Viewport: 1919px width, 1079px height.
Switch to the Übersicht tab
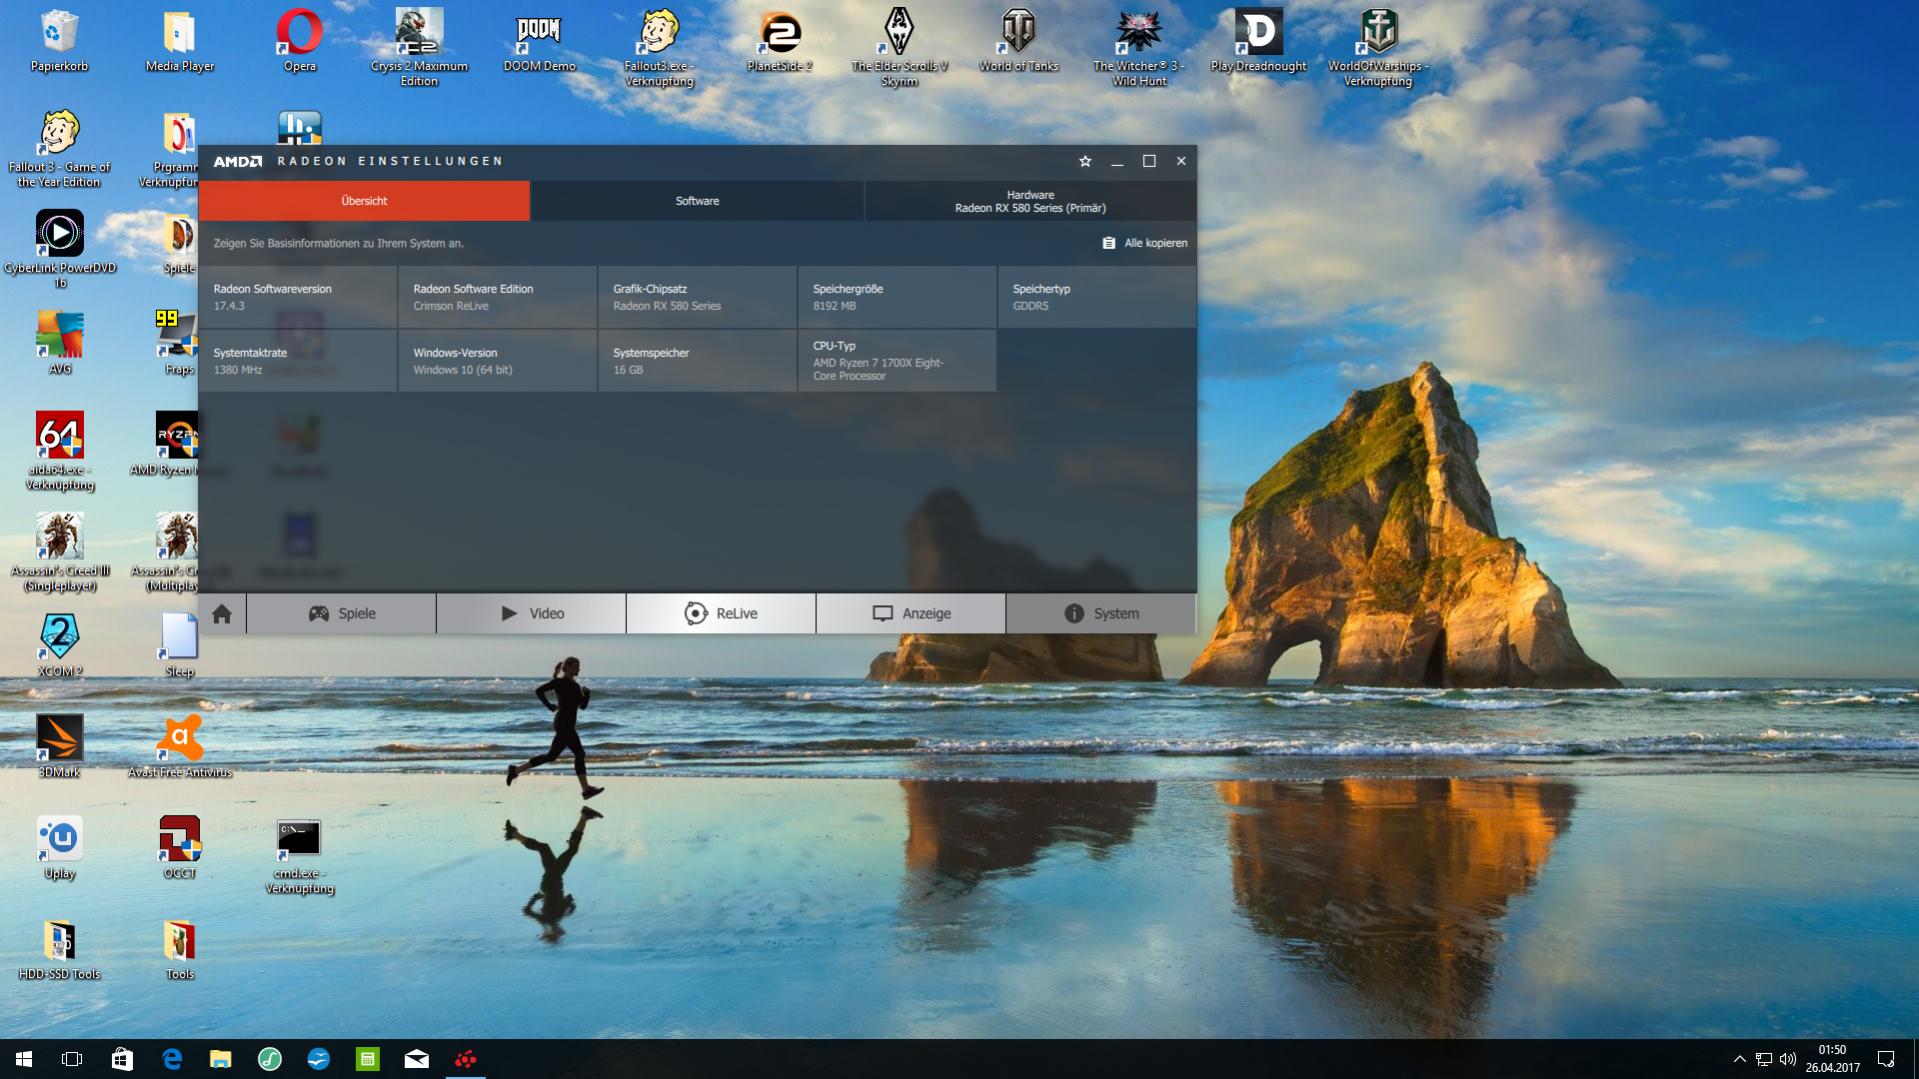click(x=364, y=201)
